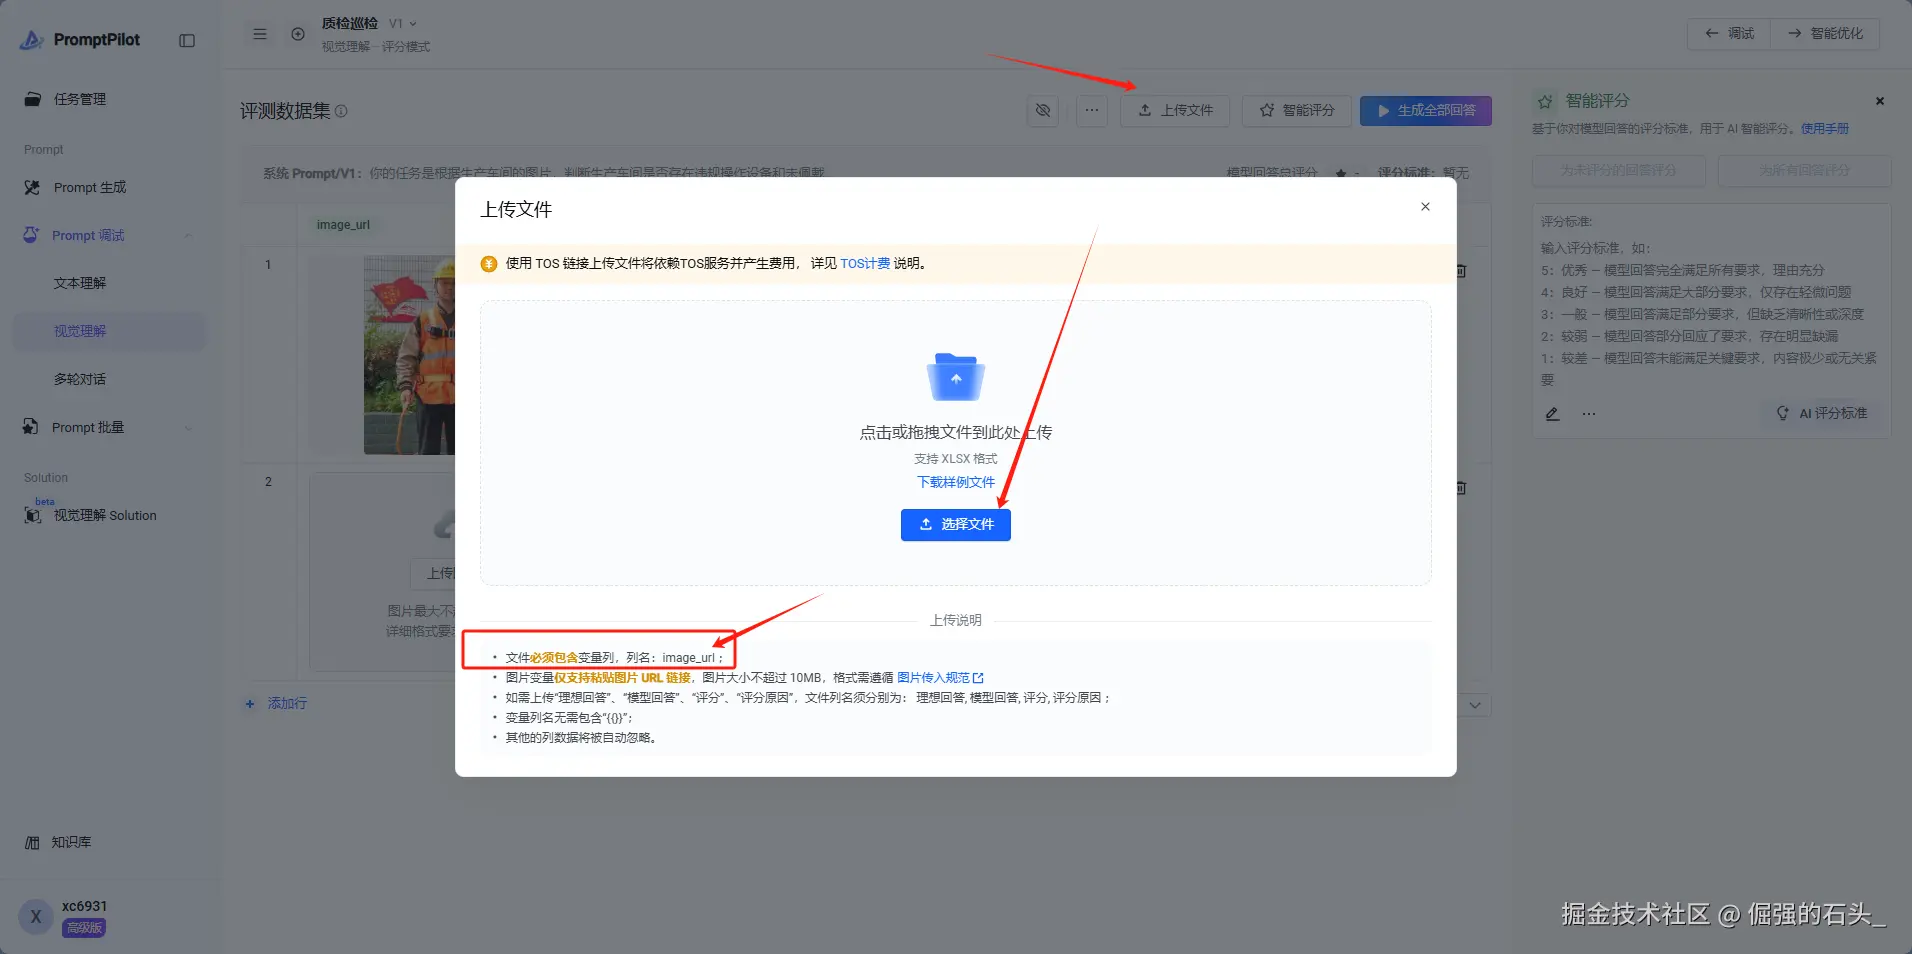Screen dimensions: 1912x954
Task: Click the 智能评分 toolbar button
Action: point(1297,110)
